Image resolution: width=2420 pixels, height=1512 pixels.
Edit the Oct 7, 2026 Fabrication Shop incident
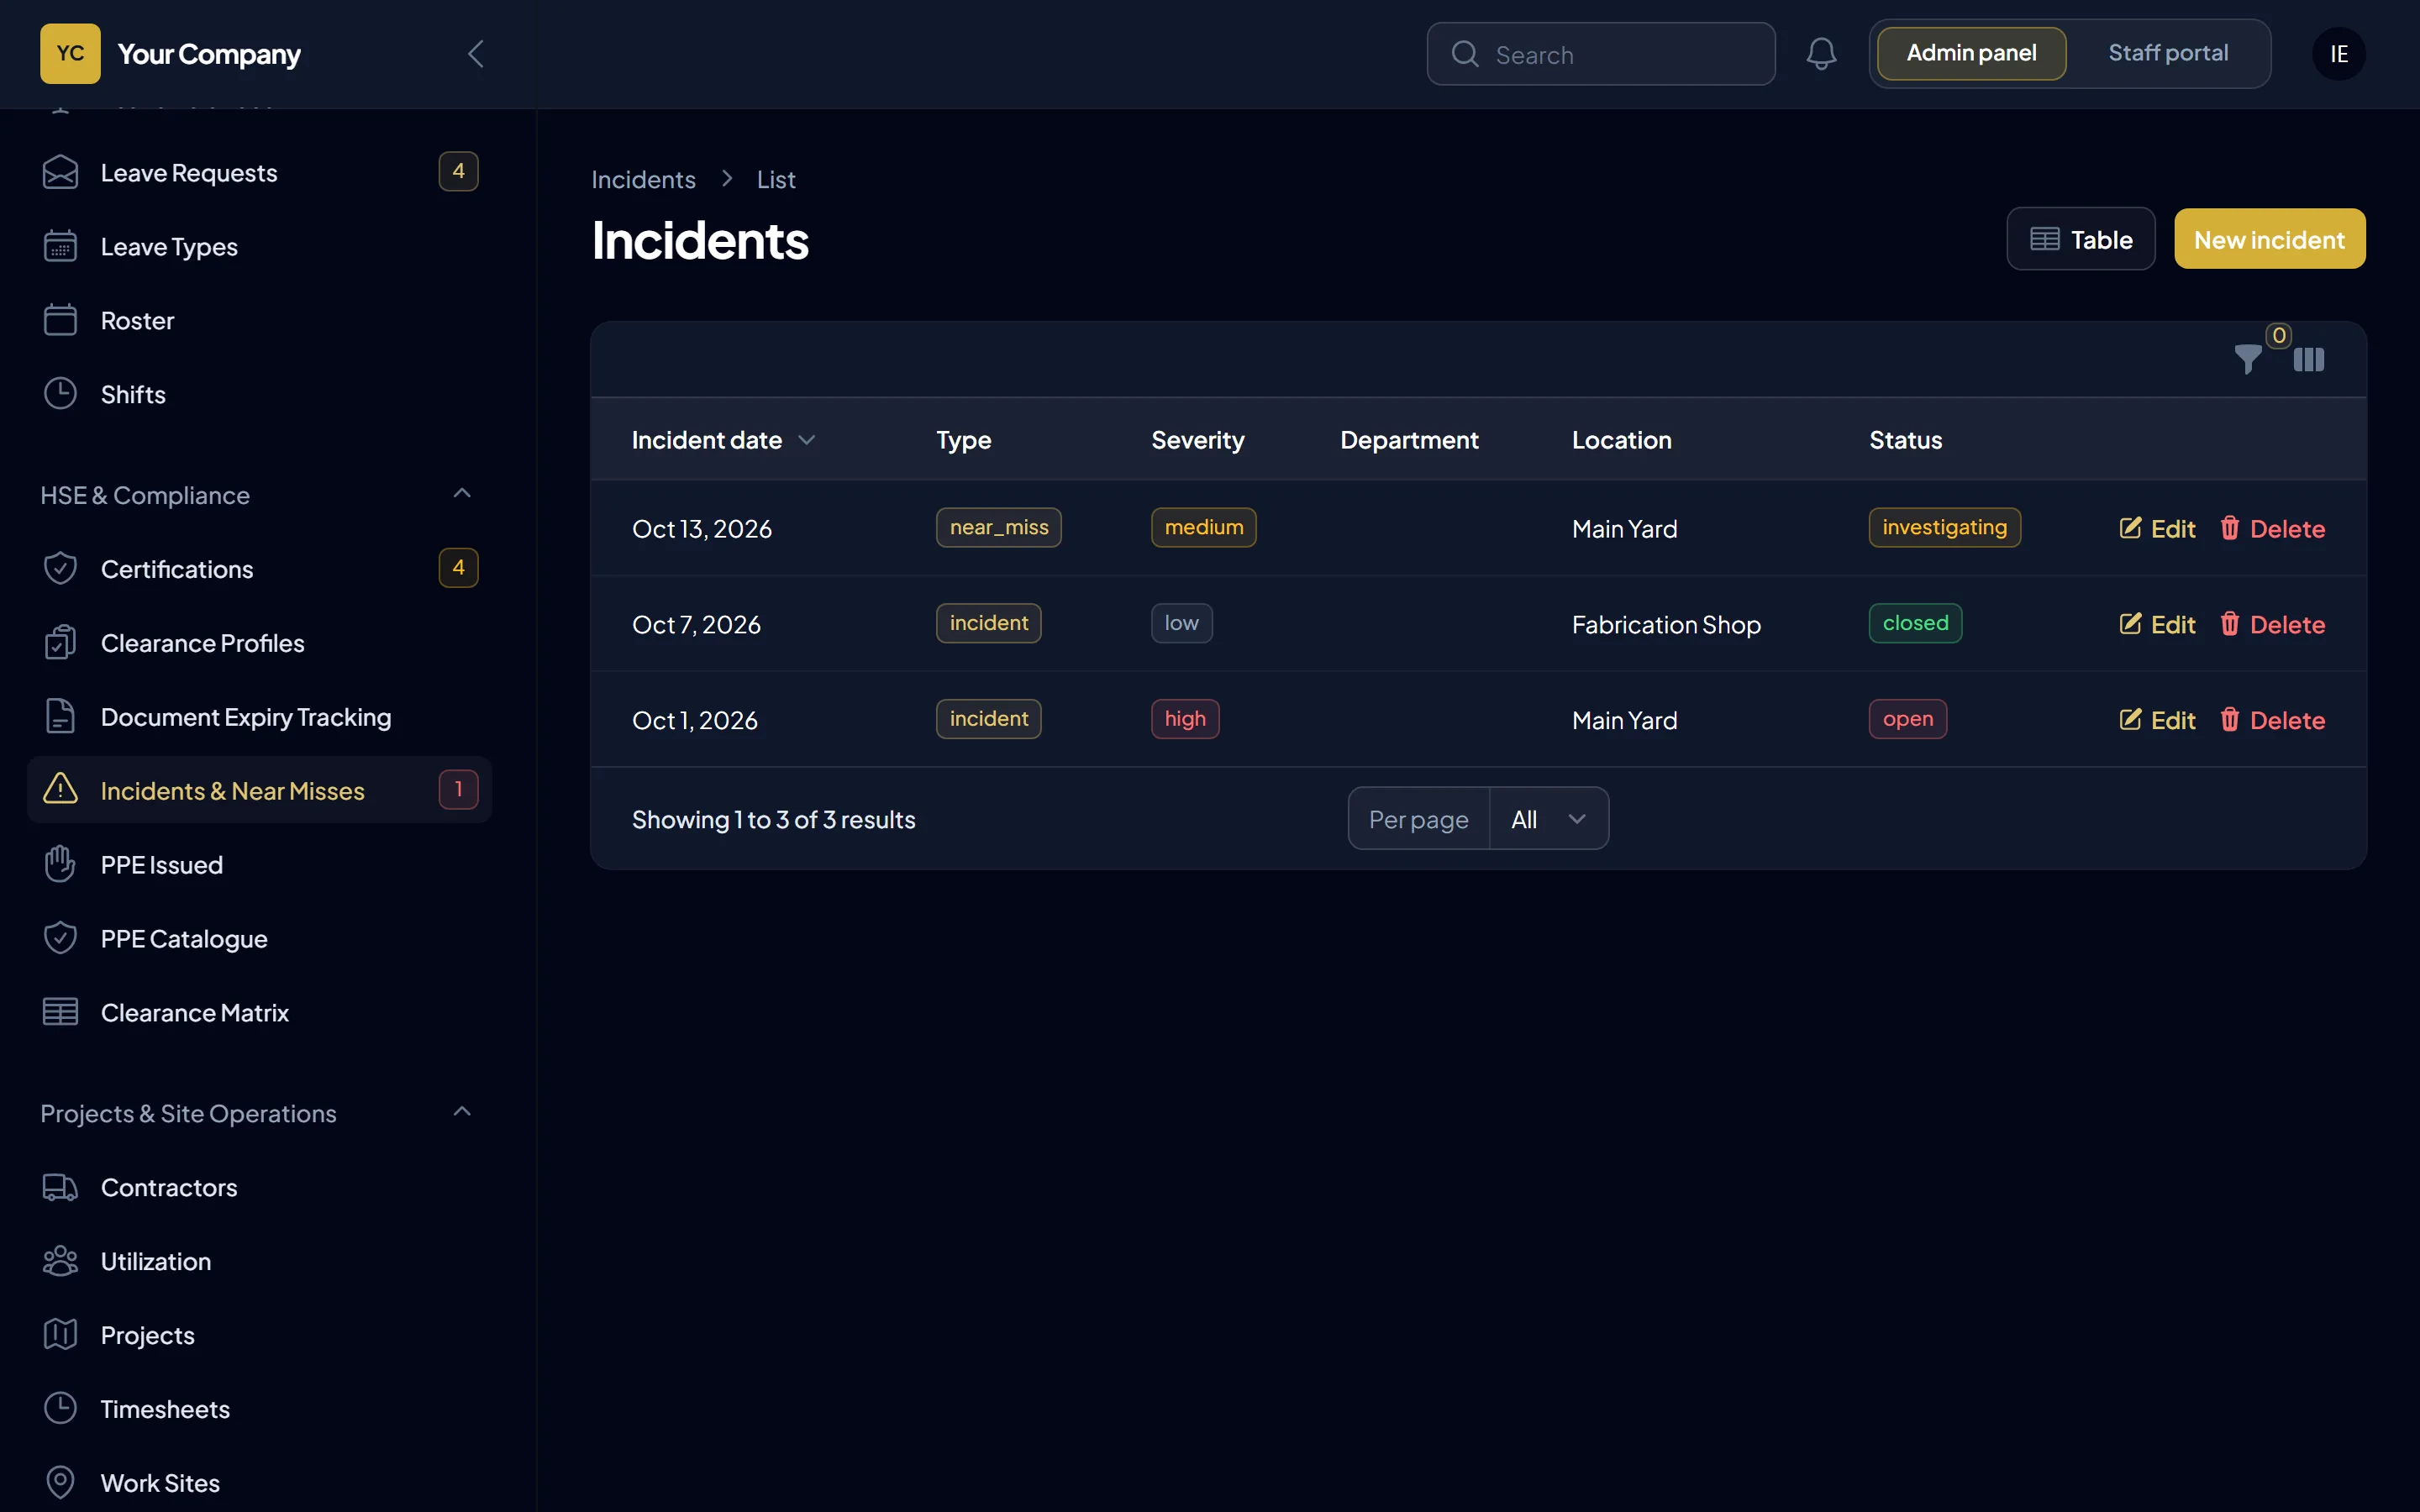[2157, 624]
